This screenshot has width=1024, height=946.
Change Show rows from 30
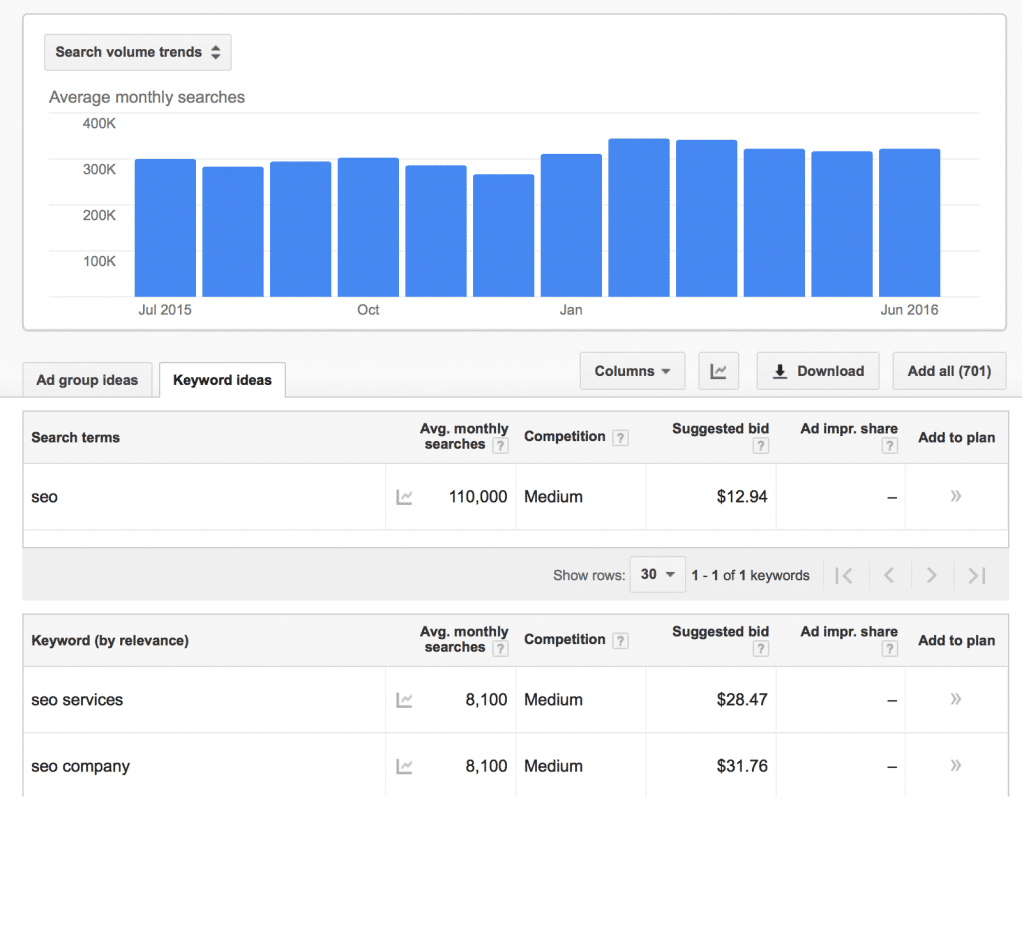coord(657,575)
